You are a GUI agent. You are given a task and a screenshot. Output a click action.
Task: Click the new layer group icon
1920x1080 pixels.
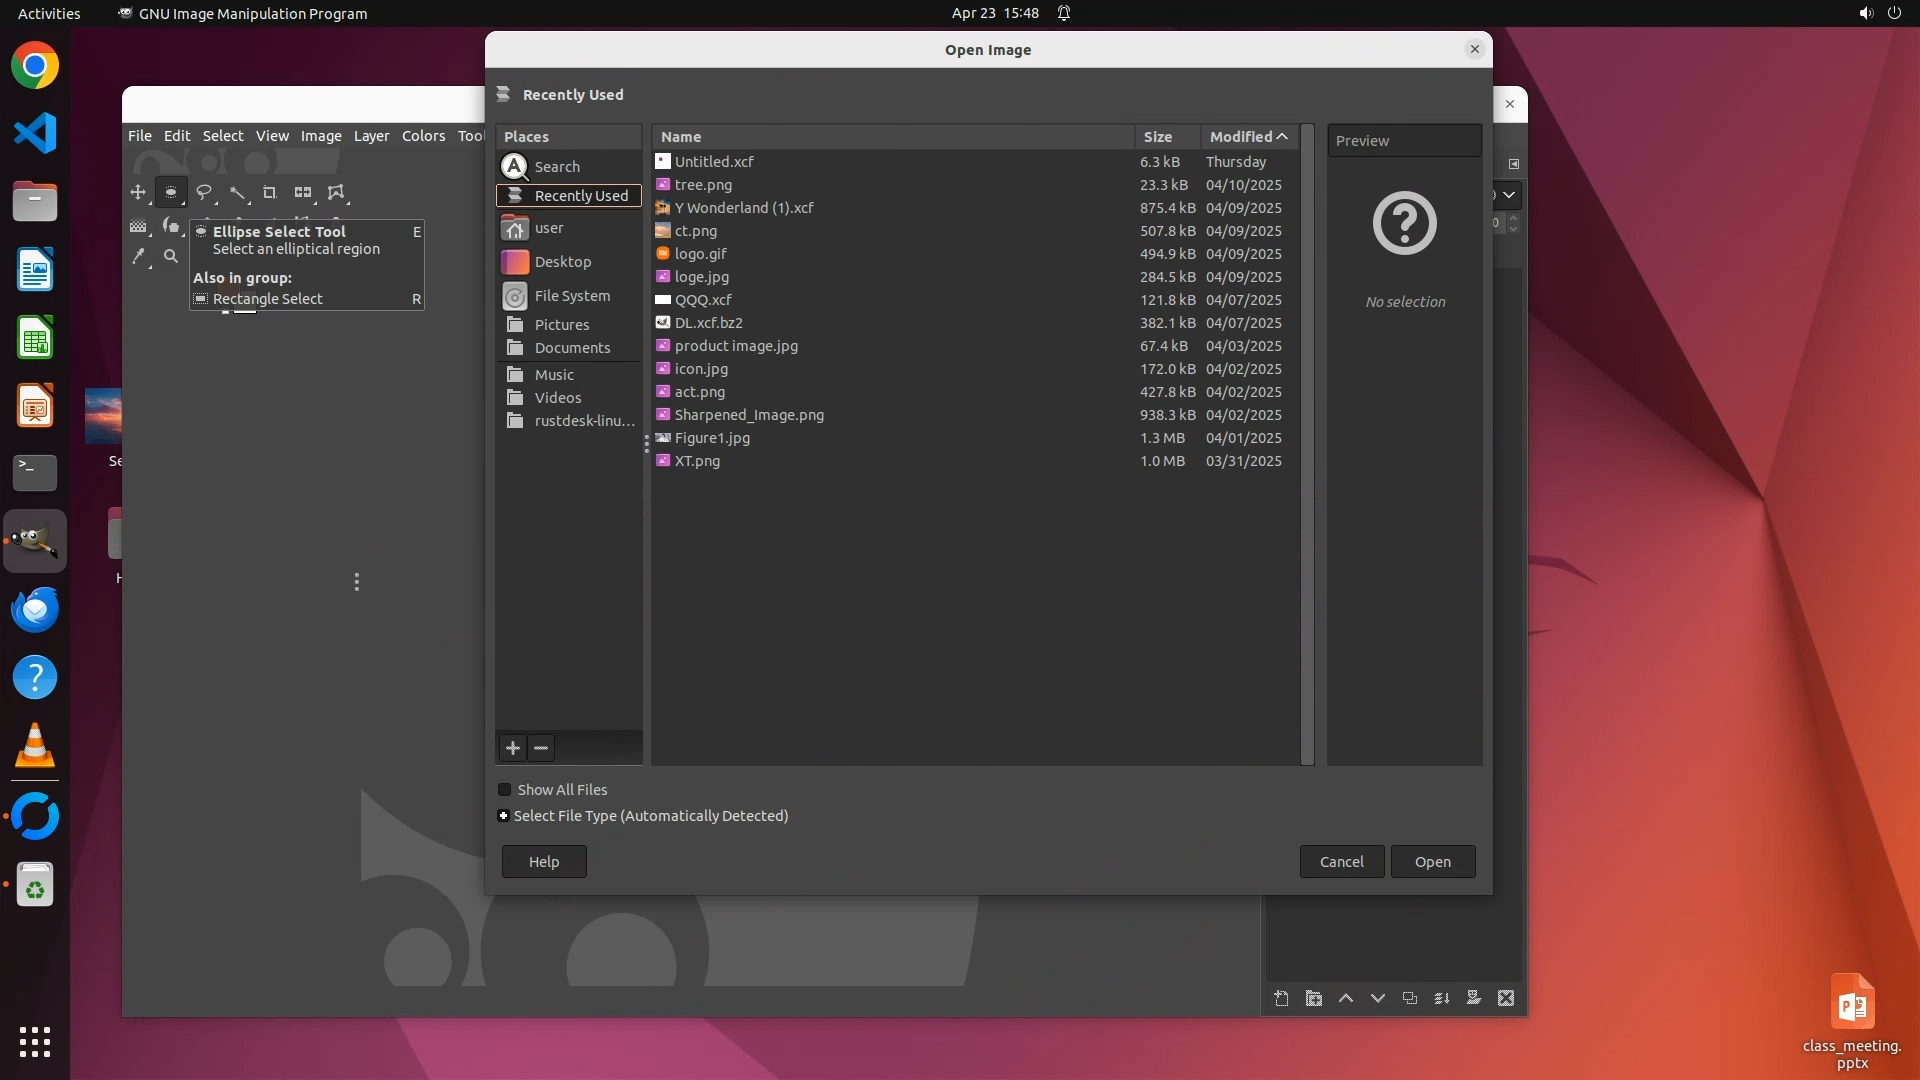pyautogui.click(x=1313, y=998)
